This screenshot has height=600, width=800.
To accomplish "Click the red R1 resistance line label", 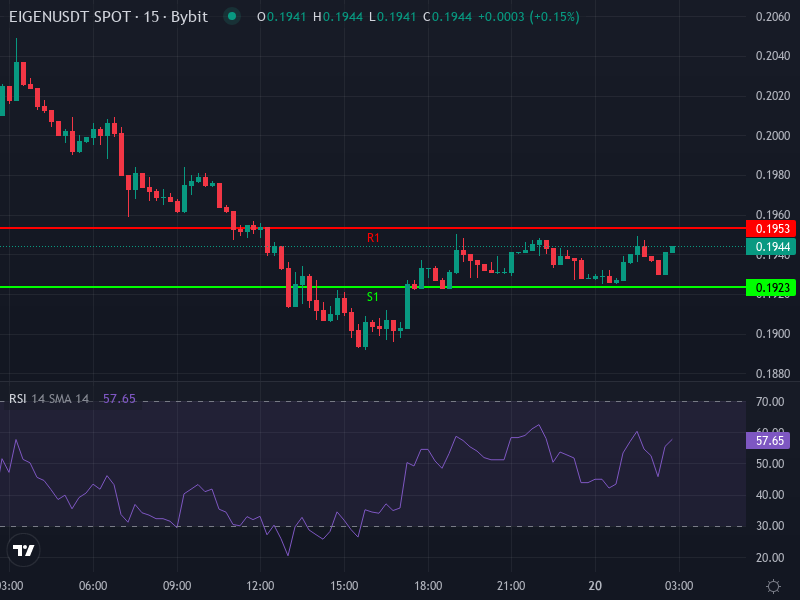I will [x=373, y=239].
